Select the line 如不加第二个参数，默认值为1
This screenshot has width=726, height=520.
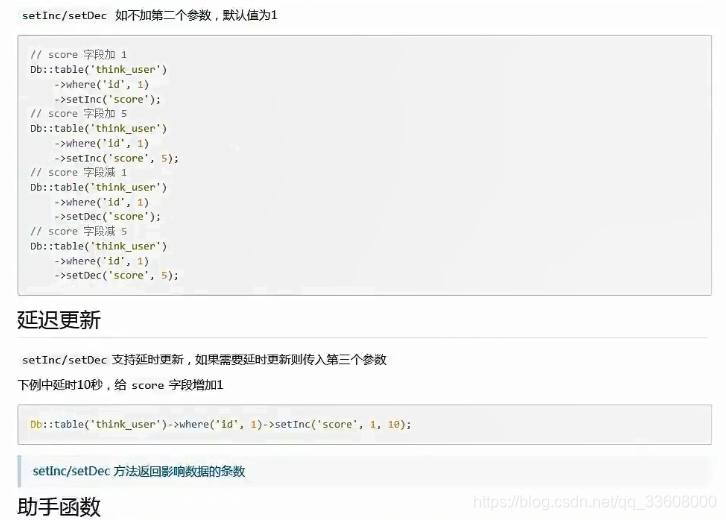click(x=196, y=15)
